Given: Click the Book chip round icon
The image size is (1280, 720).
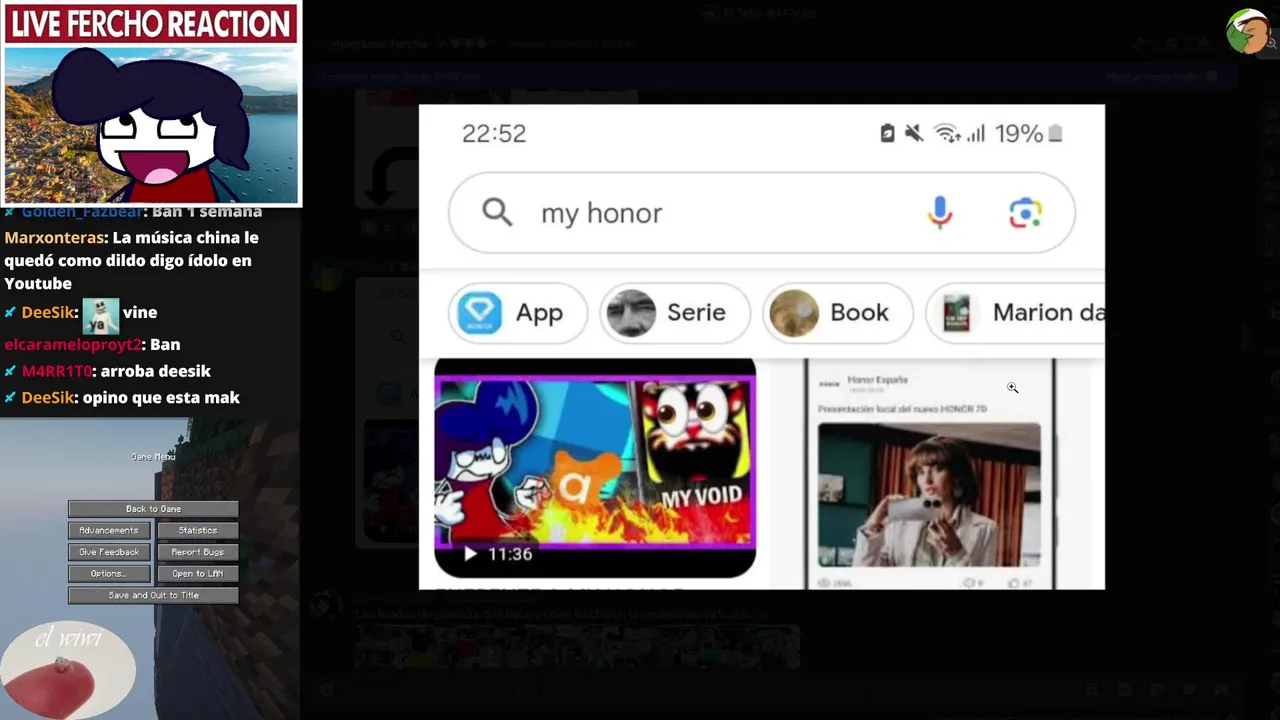Looking at the screenshot, I should click(794, 313).
